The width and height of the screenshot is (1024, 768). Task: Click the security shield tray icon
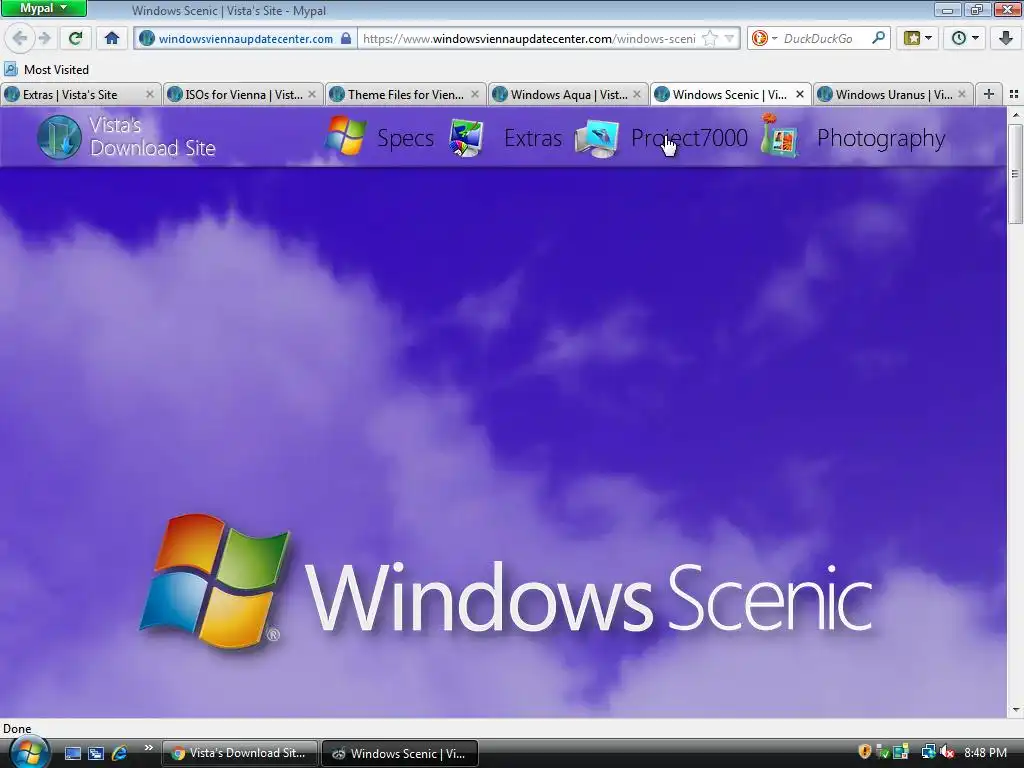(865, 752)
